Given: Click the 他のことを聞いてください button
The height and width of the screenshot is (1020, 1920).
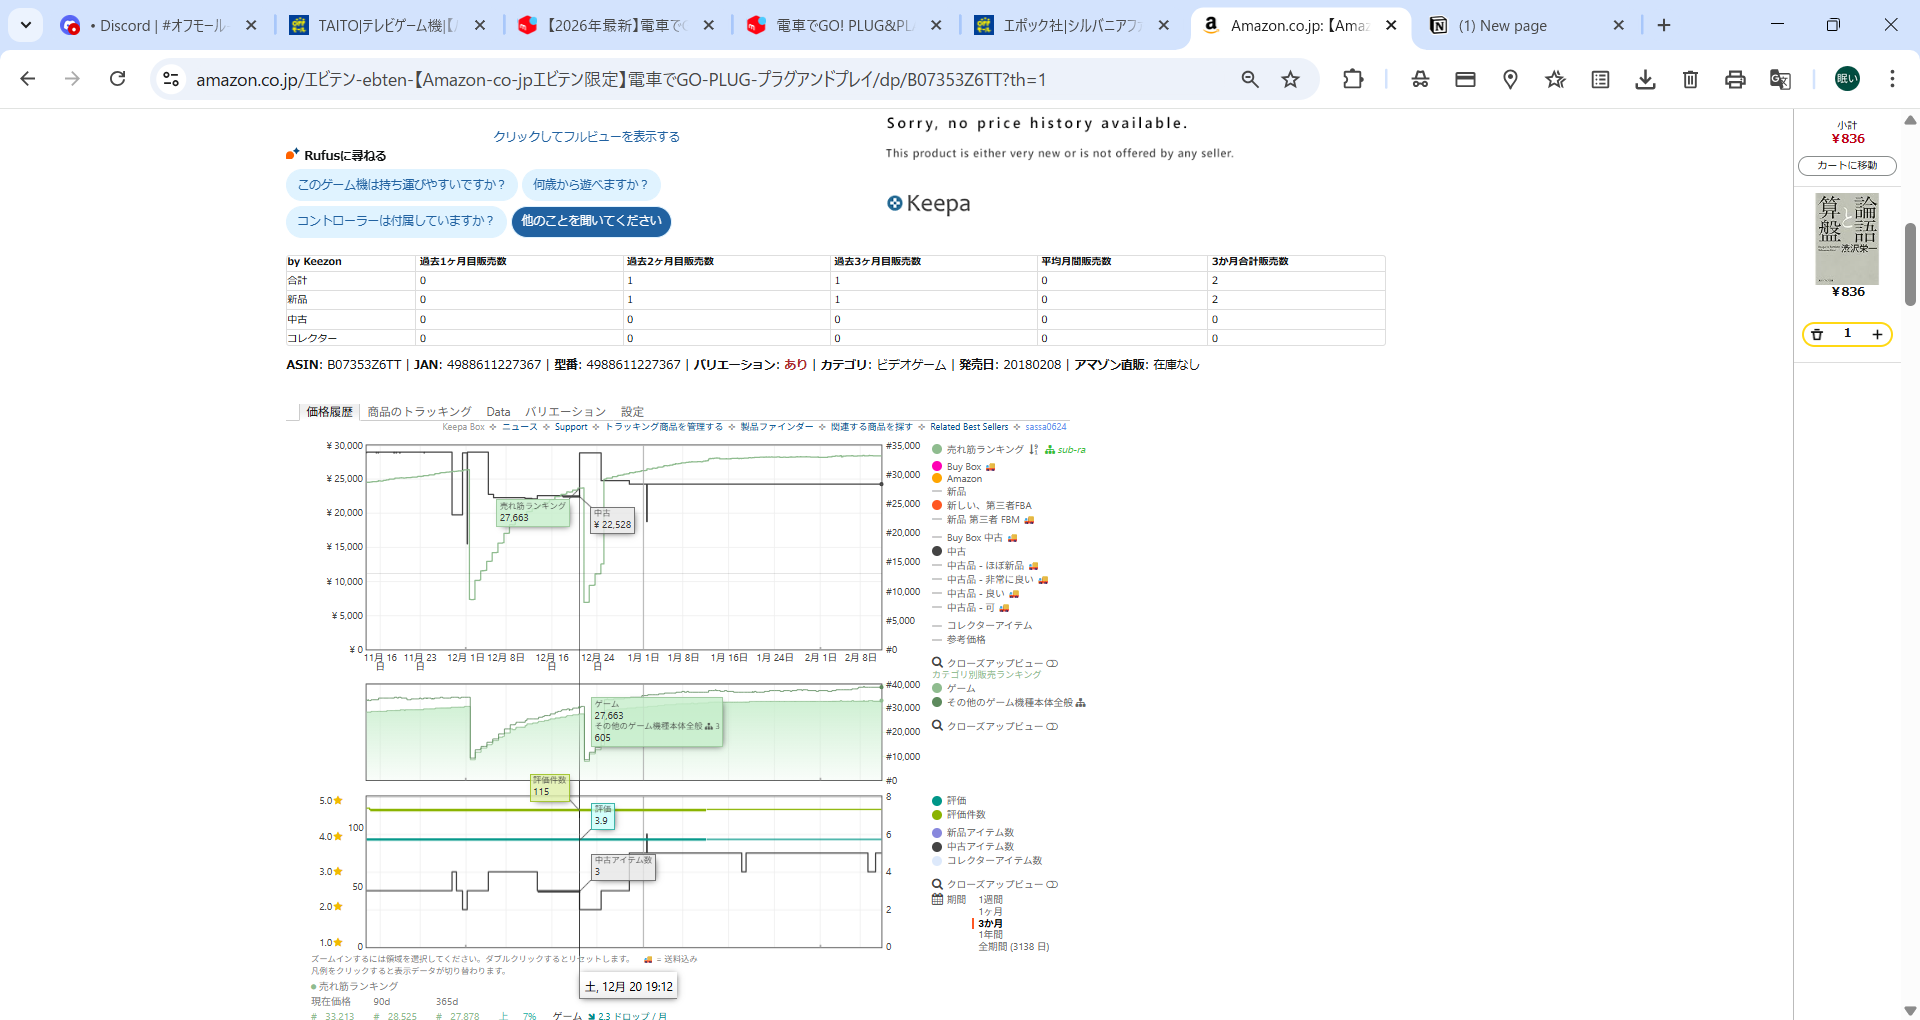Looking at the screenshot, I should click(591, 221).
